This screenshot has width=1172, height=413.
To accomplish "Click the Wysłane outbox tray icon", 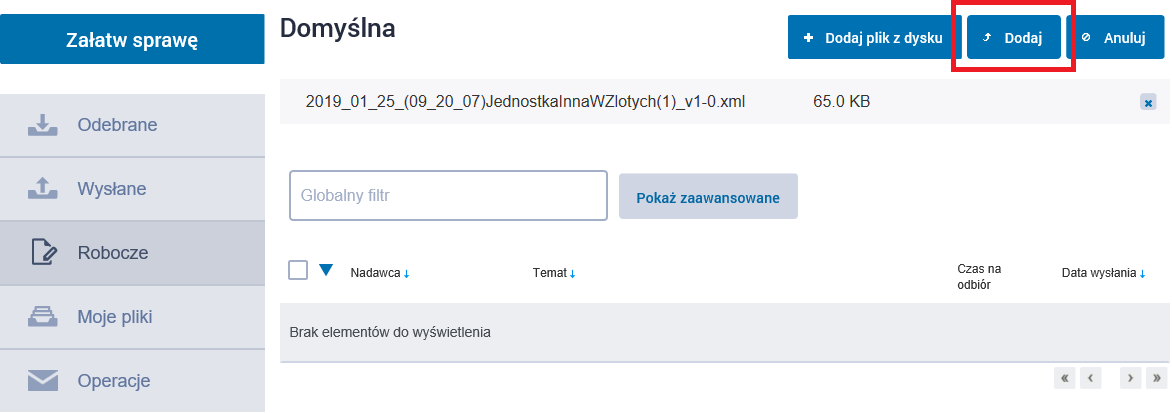I will click(x=41, y=189).
